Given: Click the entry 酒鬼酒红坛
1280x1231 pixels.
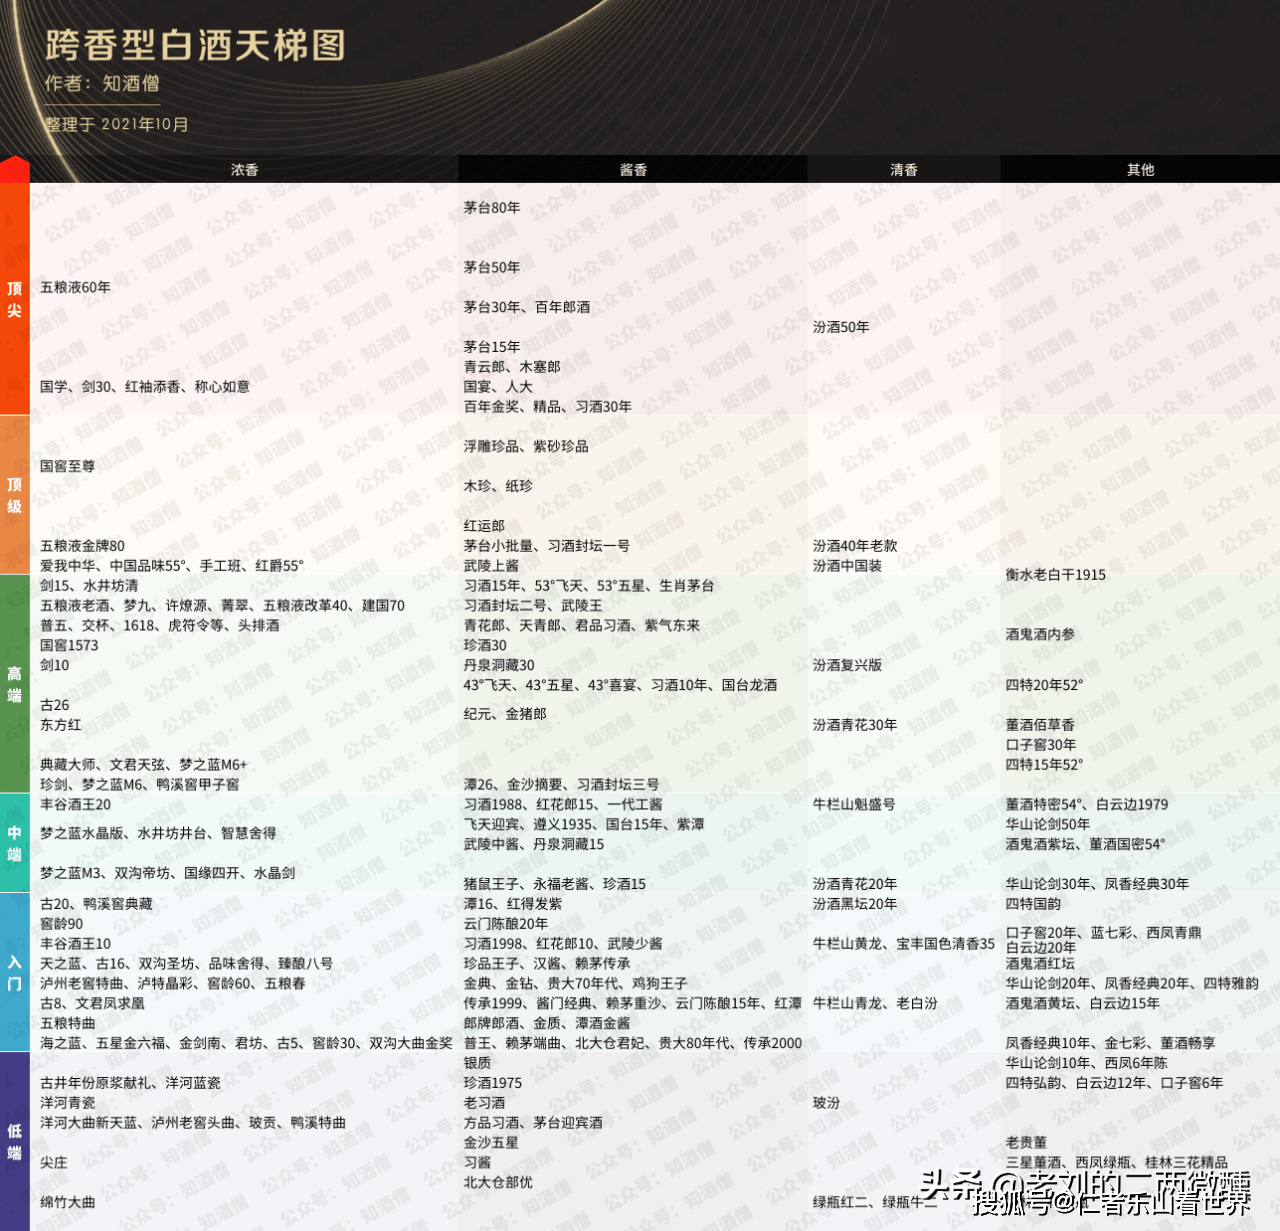Looking at the screenshot, I should (1040, 964).
